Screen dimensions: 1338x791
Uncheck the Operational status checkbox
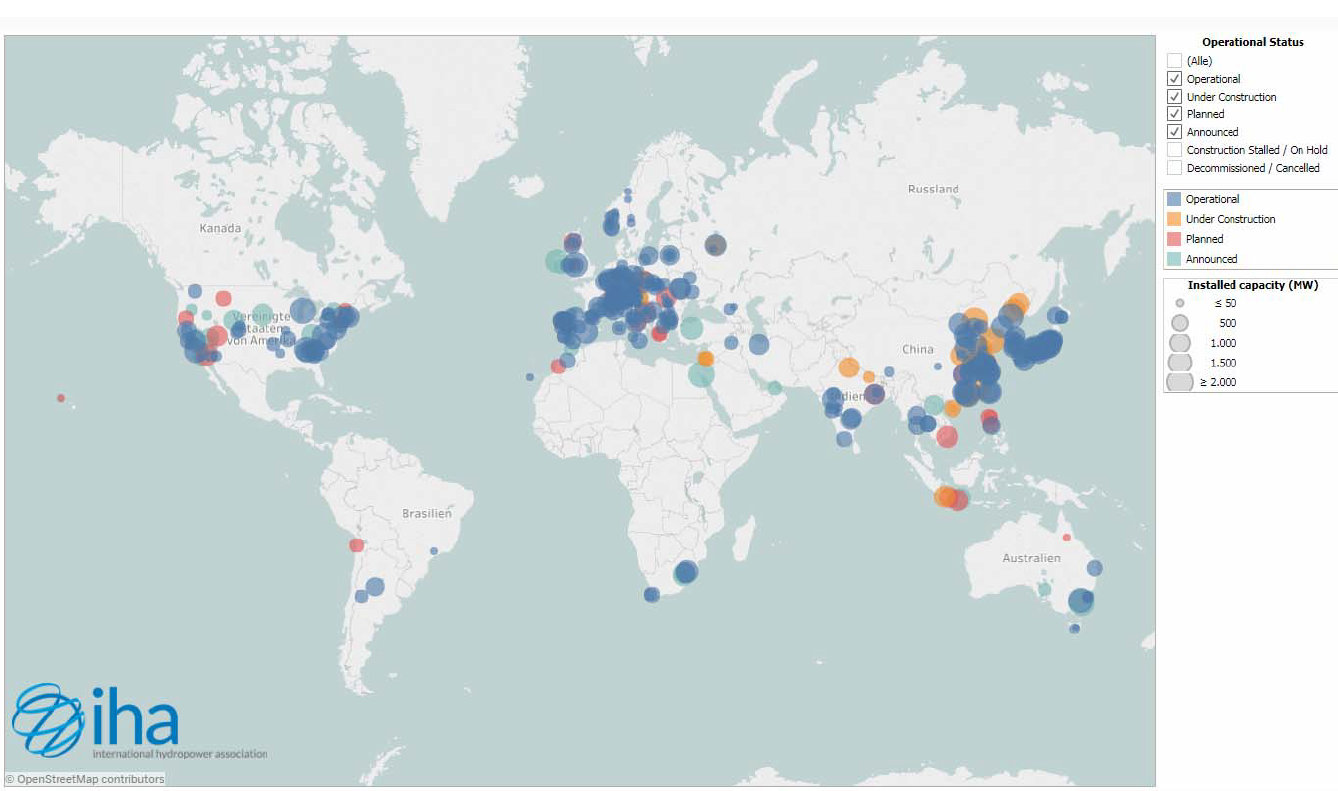point(1174,79)
